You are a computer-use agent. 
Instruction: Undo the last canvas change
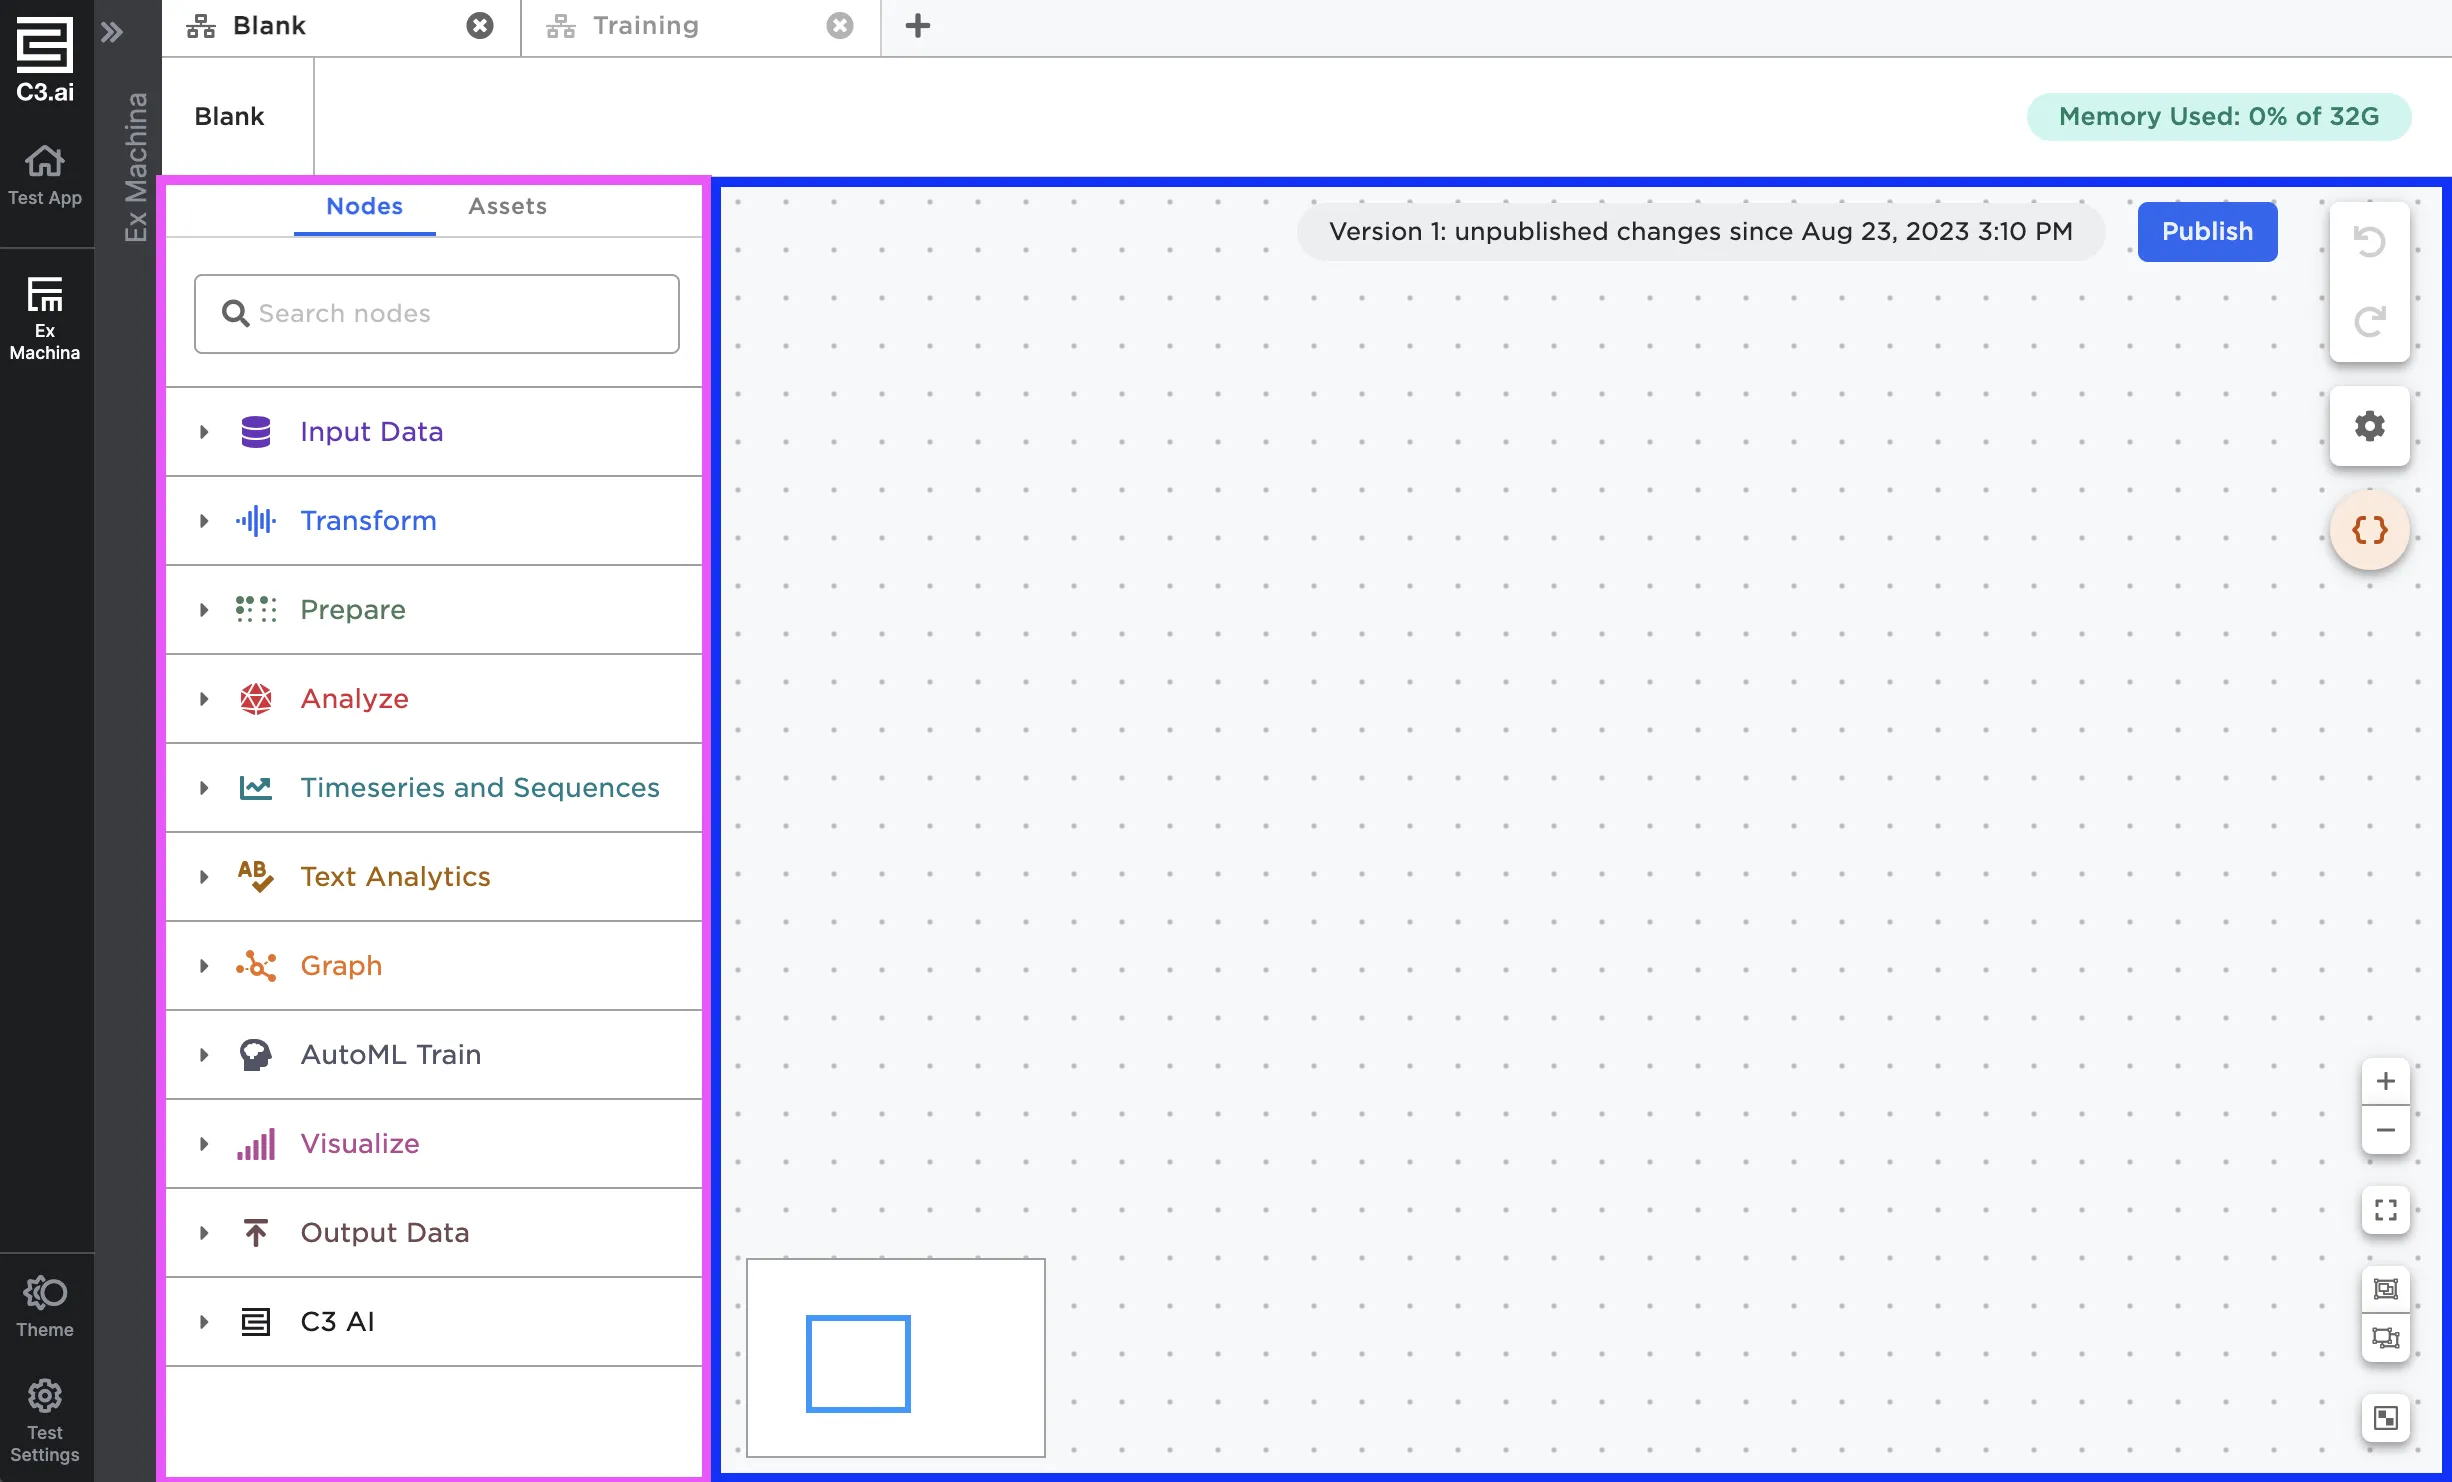[x=2369, y=242]
